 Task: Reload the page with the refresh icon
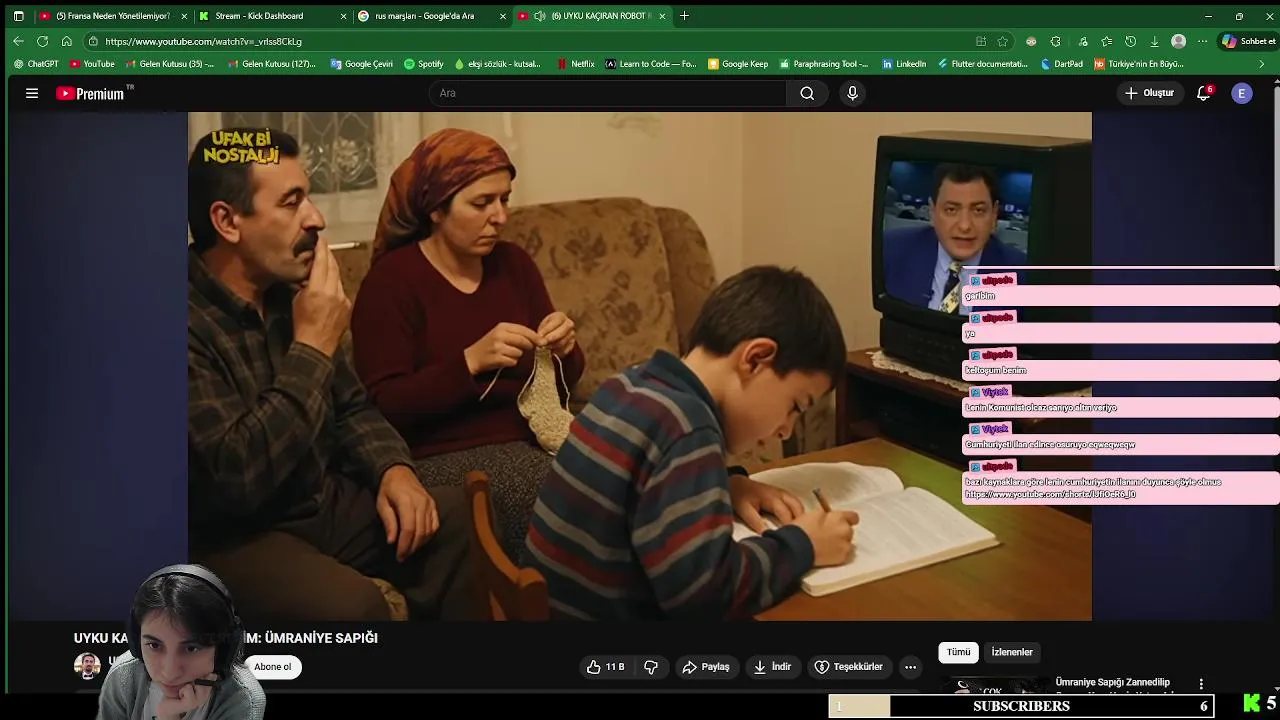click(42, 41)
